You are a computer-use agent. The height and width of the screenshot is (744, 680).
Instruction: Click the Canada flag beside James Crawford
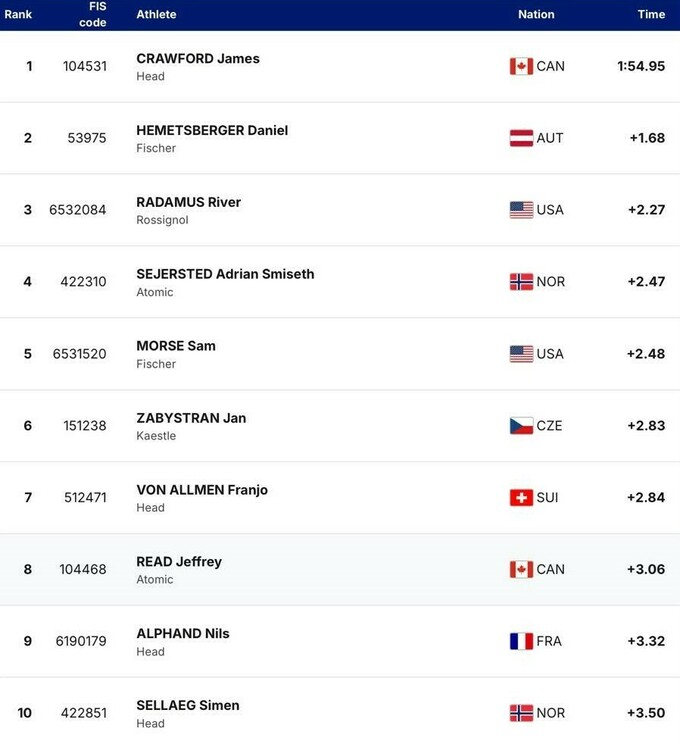pos(521,66)
